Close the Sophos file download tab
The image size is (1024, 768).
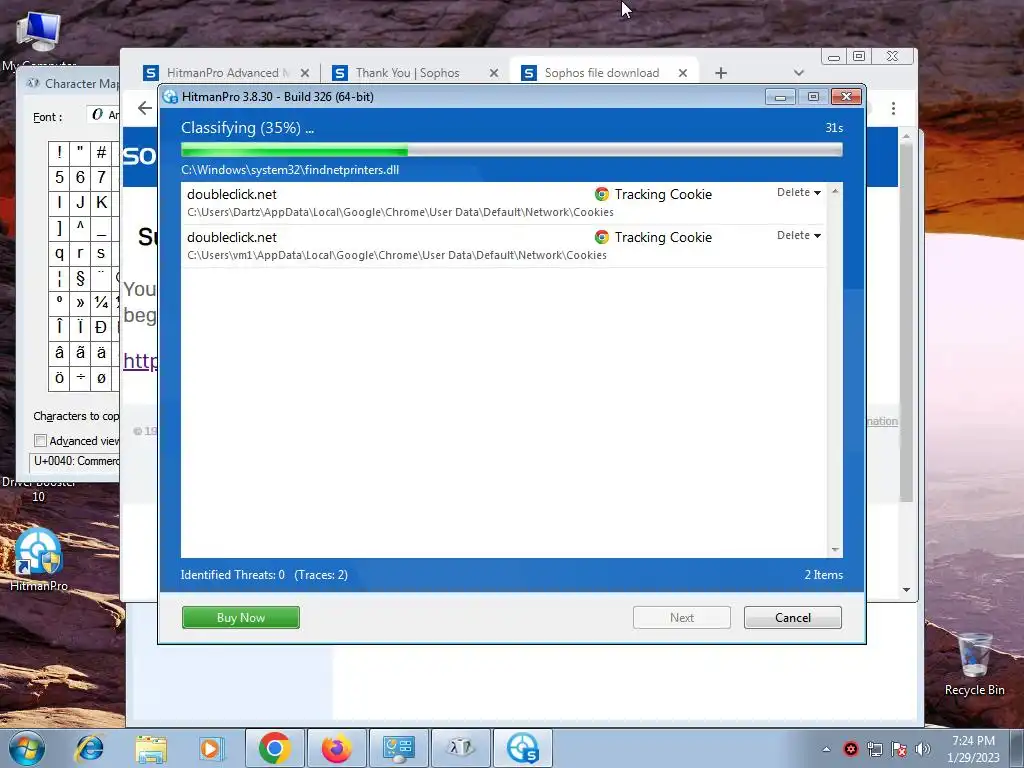(x=682, y=73)
